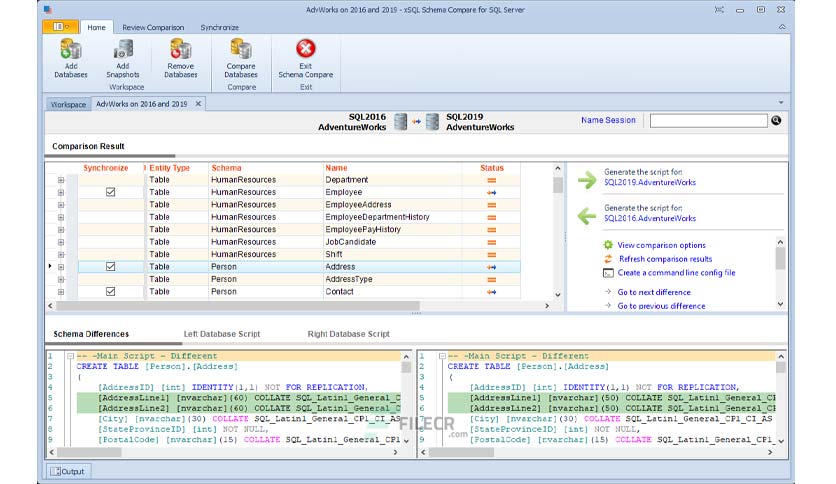Click the refresh icon beside Refresh comparison results
Image resolution: width=836 pixels, height=484 pixels.
tap(608, 259)
